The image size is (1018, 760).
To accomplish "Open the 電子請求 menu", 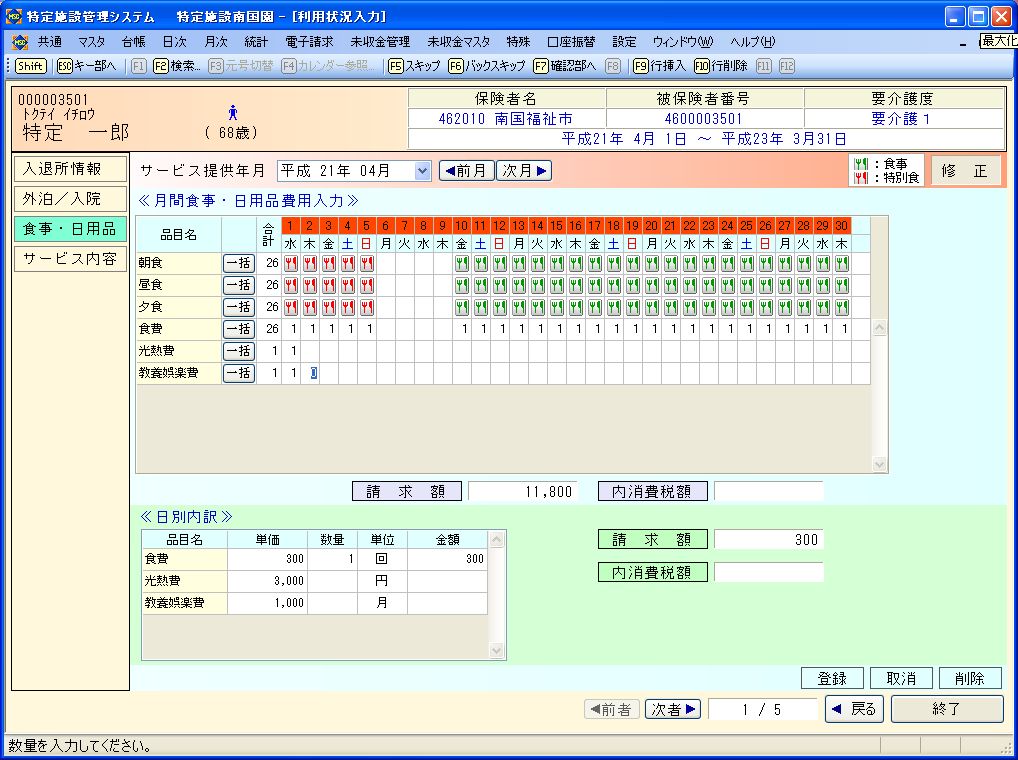I will [309, 42].
